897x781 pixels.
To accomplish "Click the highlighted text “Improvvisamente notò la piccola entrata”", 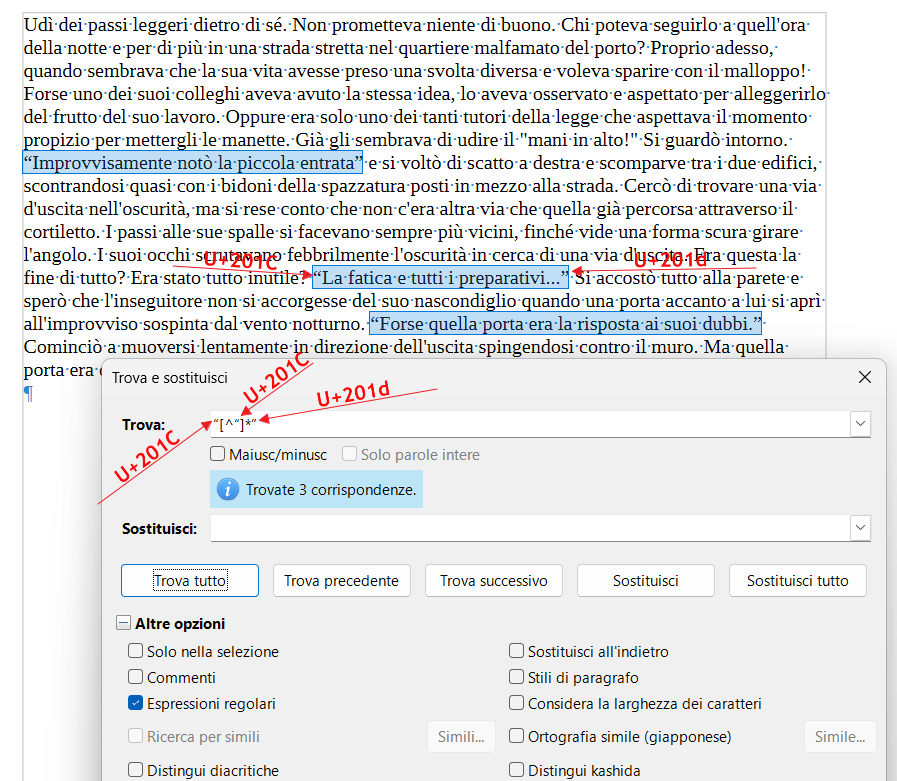I will pyautogui.click(x=193, y=163).
